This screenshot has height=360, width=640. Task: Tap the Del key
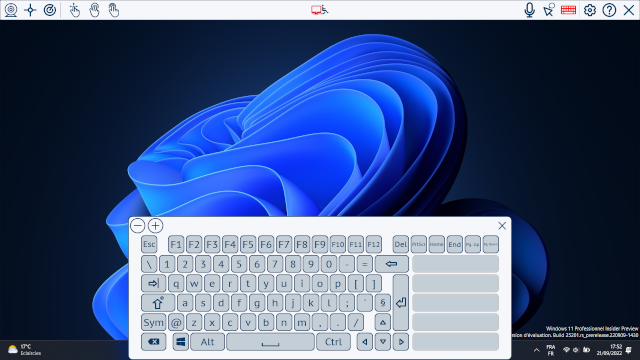(x=400, y=244)
